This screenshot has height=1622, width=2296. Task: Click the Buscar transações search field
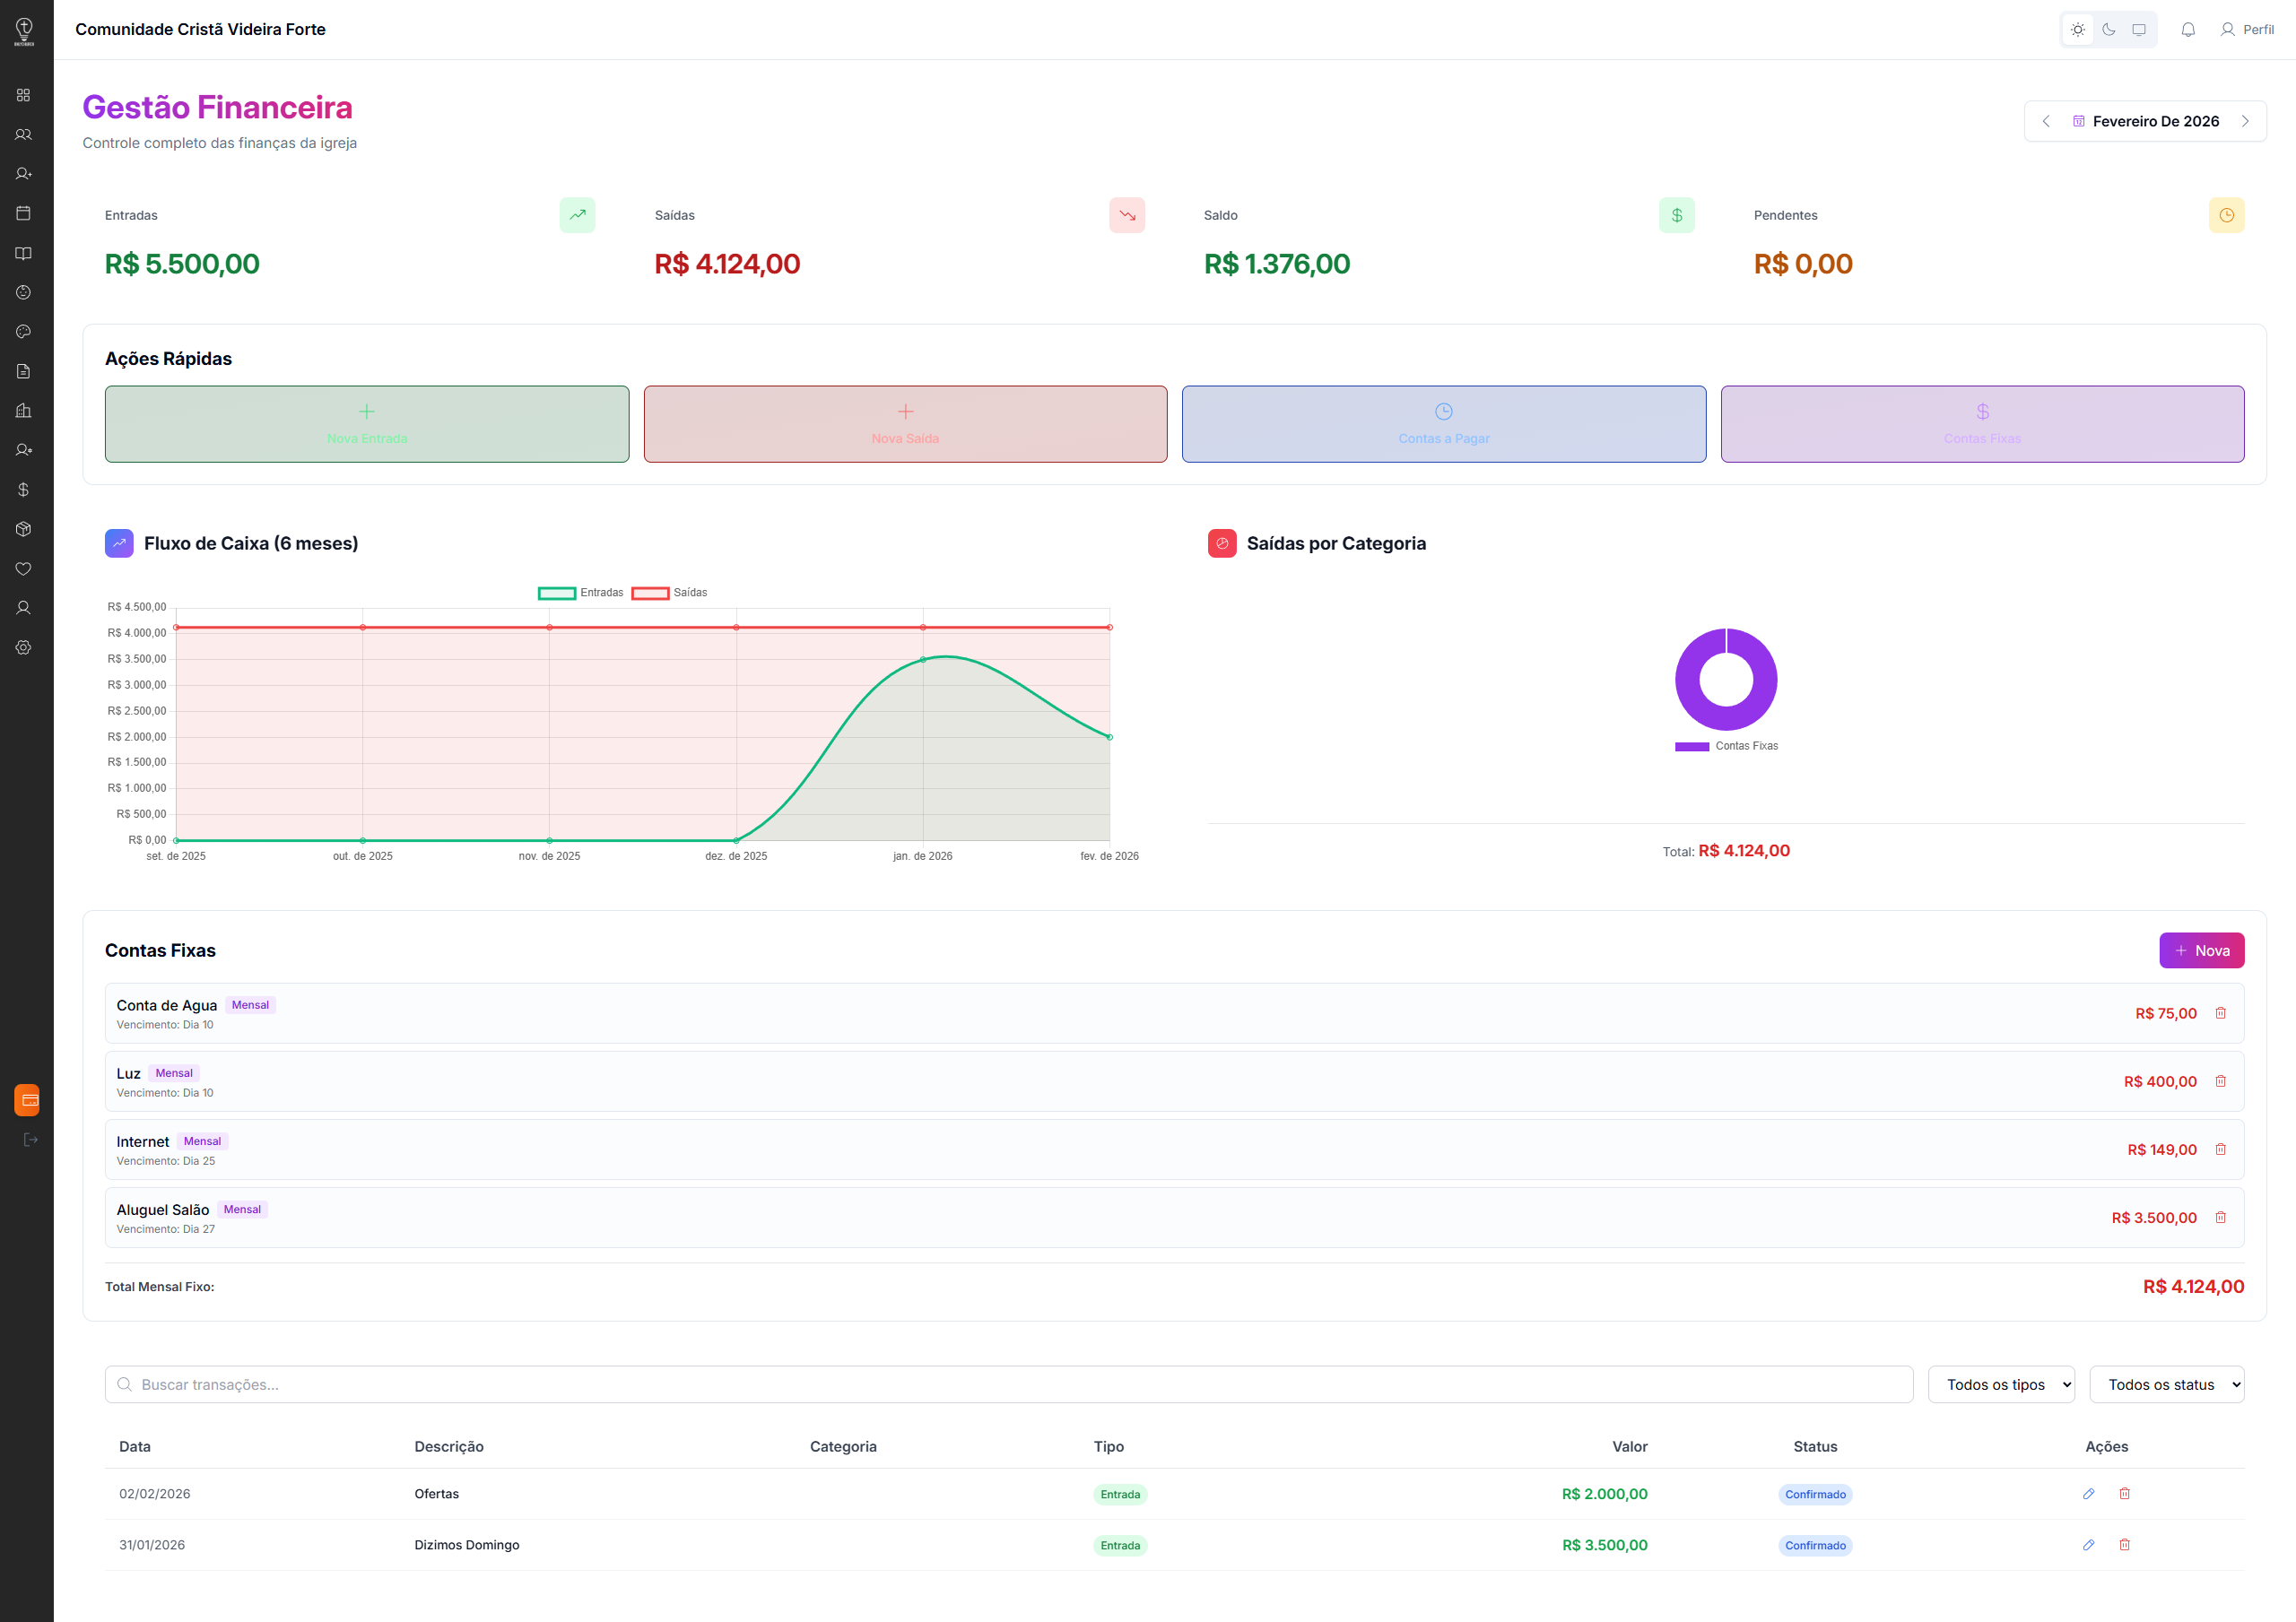pyautogui.click(x=1009, y=1385)
